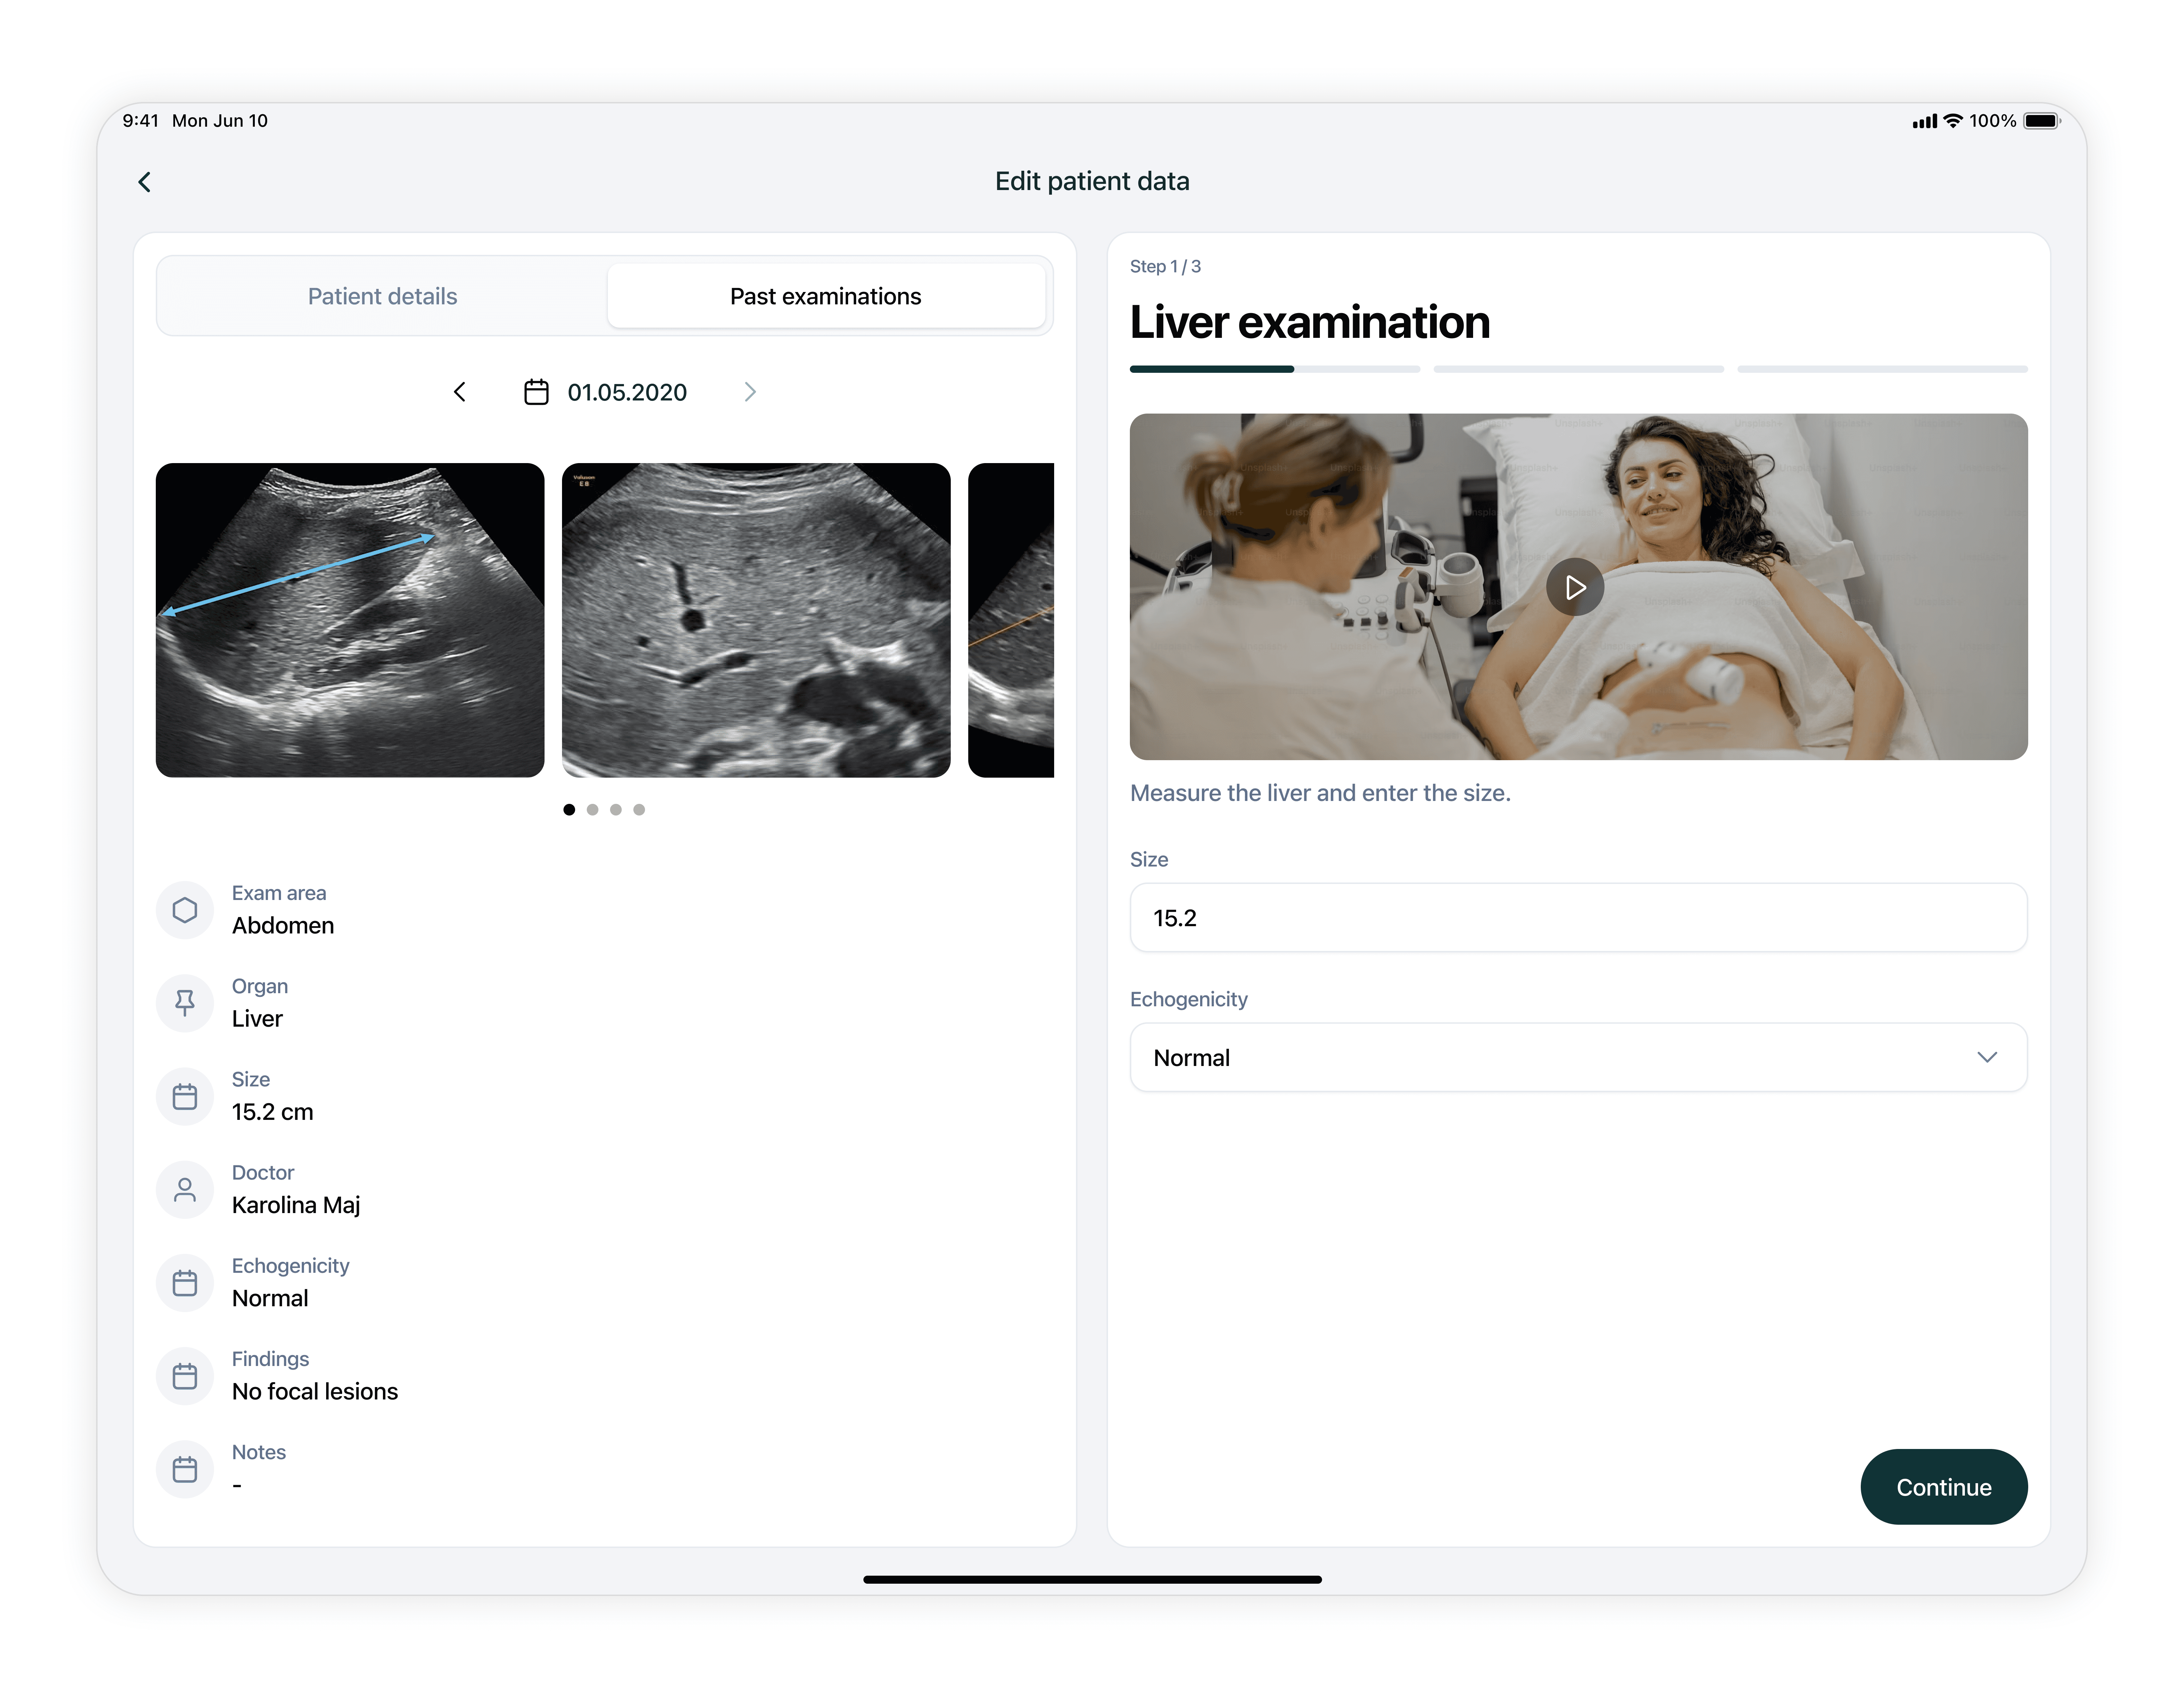Open ultrasound image with blue measurement arrow
The height and width of the screenshot is (1698, 2184).
coord(350,620)
